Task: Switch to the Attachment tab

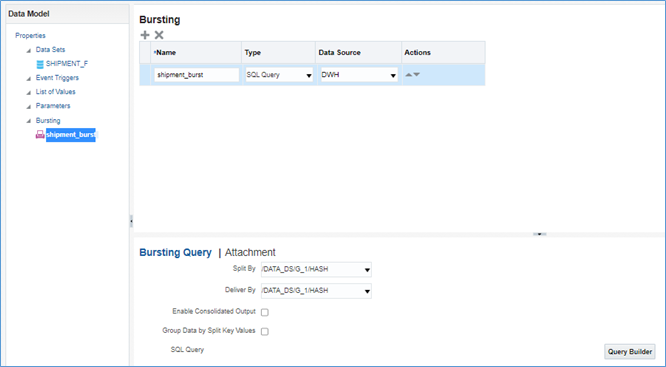Action: (250, 252)
